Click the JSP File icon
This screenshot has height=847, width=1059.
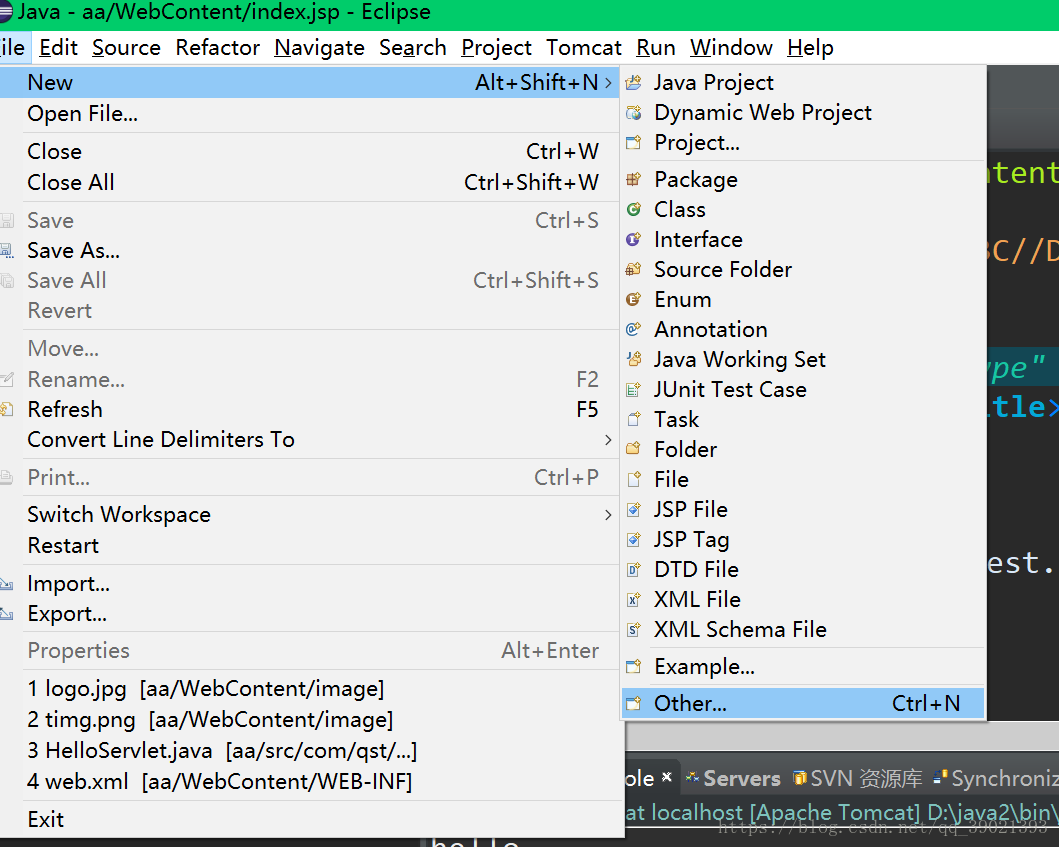pyautogui.click(x=633, y=510)
